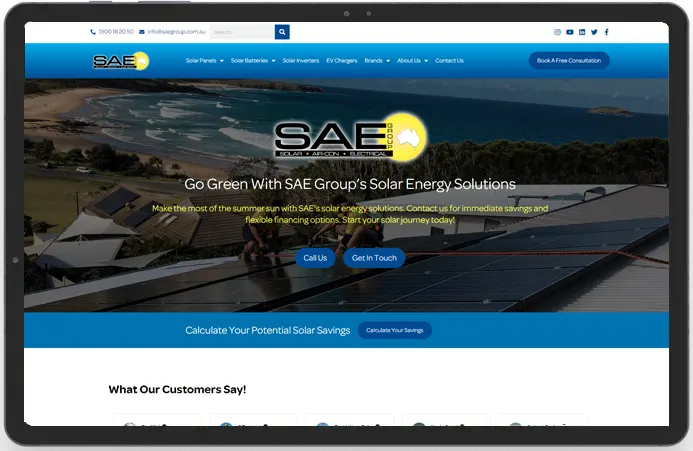This screenshot has width=693, height=451.
Task: Open the Facebook social icon
Action: point(606,32)
